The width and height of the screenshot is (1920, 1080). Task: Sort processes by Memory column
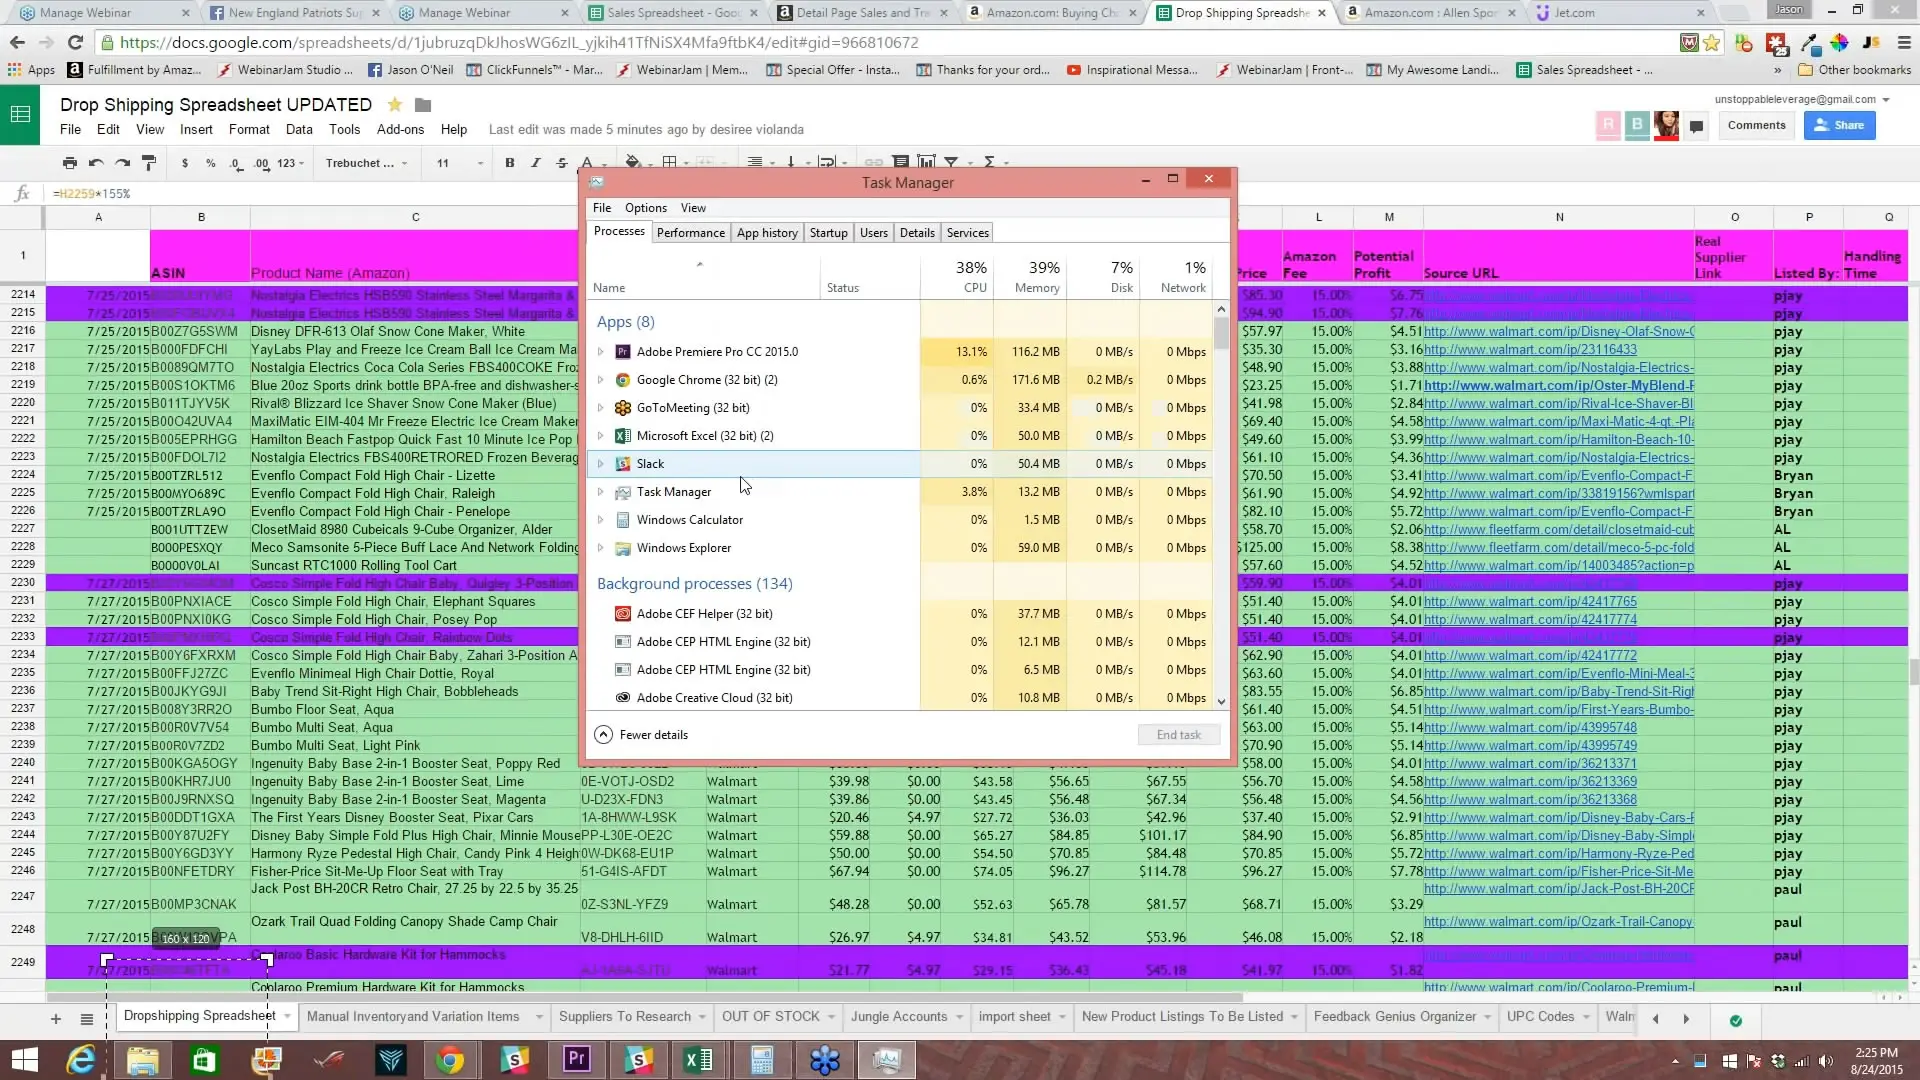(x=1030, y=277)
